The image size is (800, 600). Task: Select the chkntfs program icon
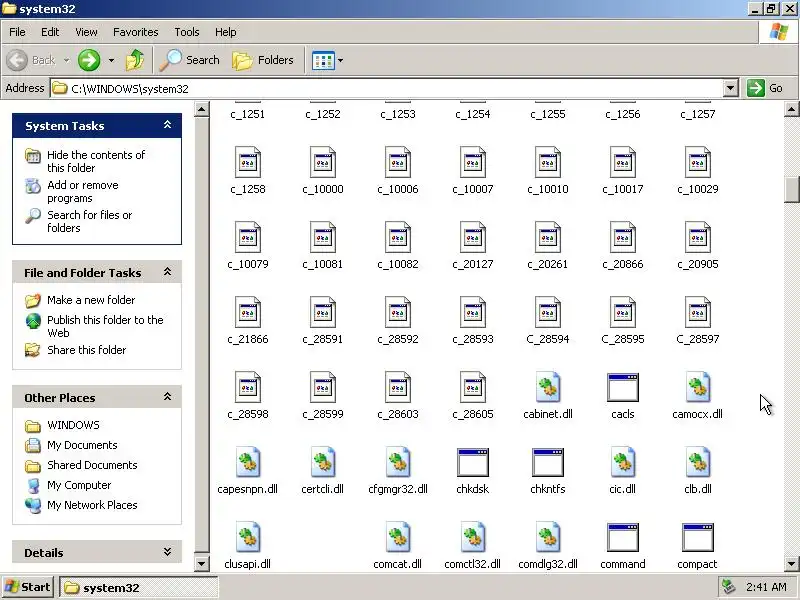click(x=547, y=462)
